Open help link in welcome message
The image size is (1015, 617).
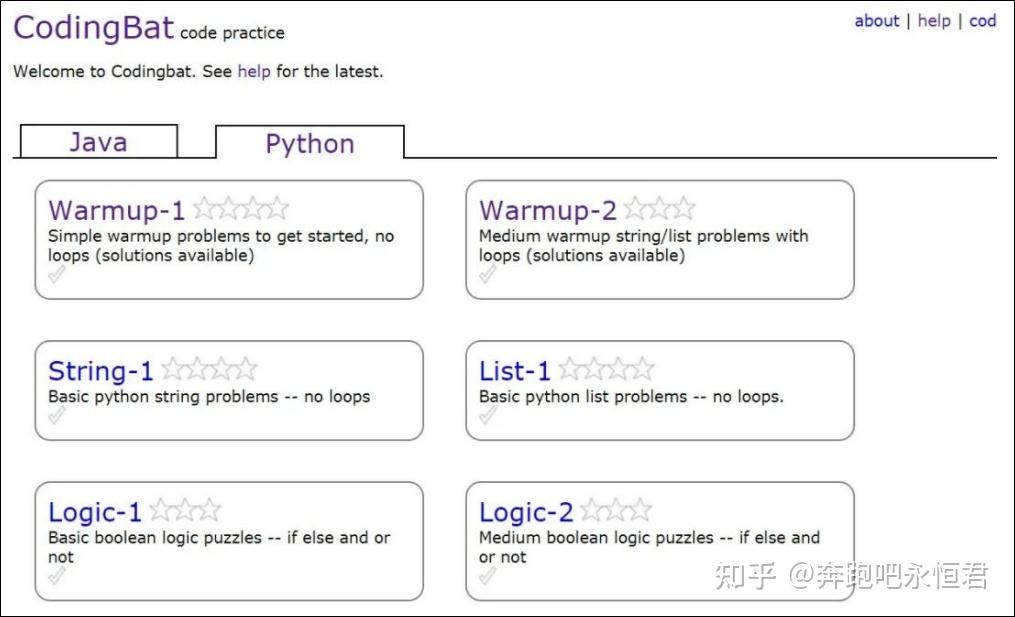click(254, 72)
